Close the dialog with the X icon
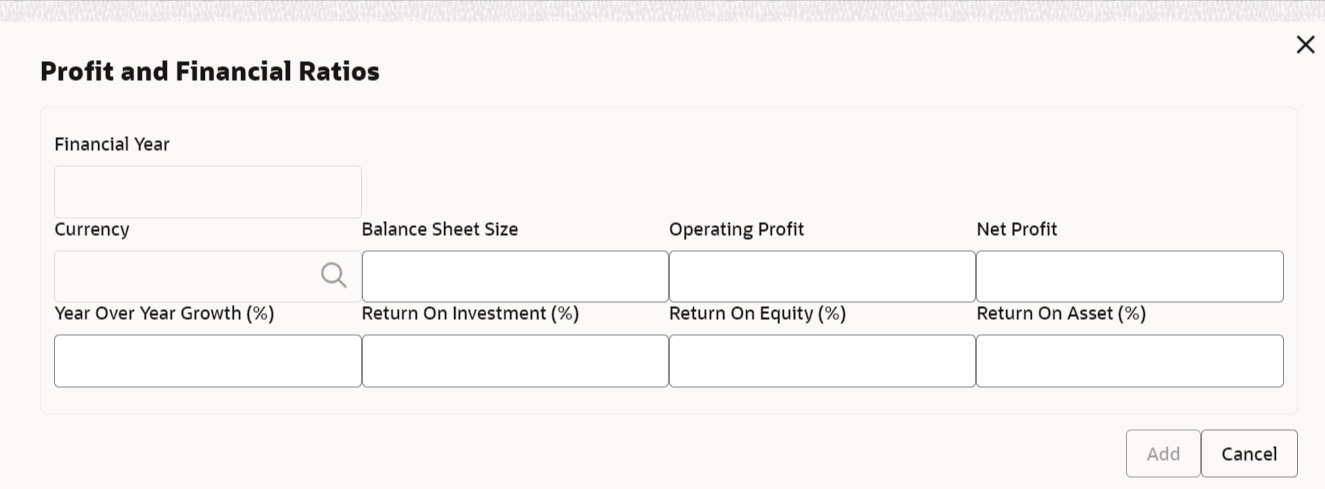The image size is (1325, 489). tap(1305, 45)
